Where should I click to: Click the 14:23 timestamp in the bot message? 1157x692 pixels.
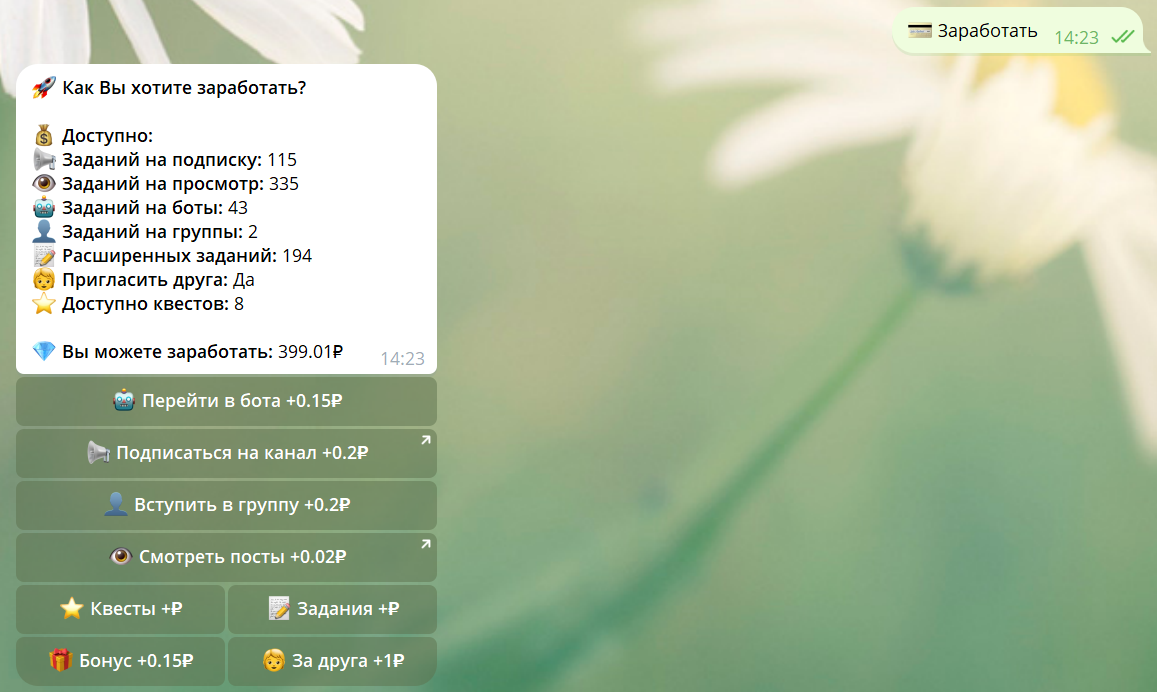[402, 359]
